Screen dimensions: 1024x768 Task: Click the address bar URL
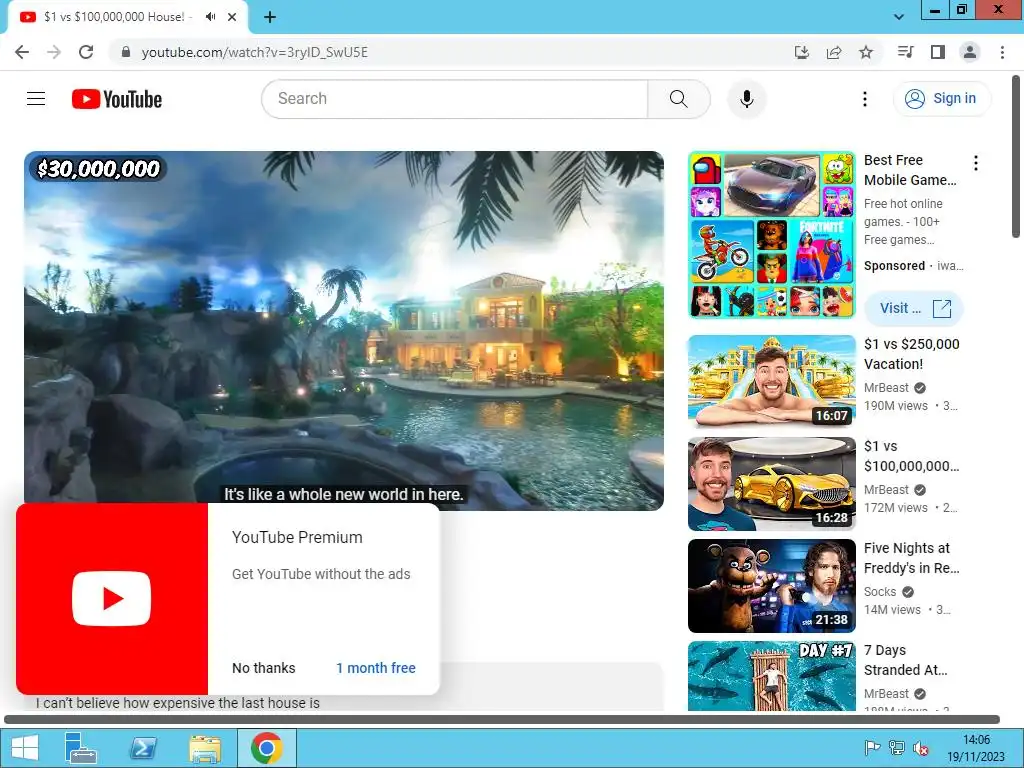pos(255,52)
